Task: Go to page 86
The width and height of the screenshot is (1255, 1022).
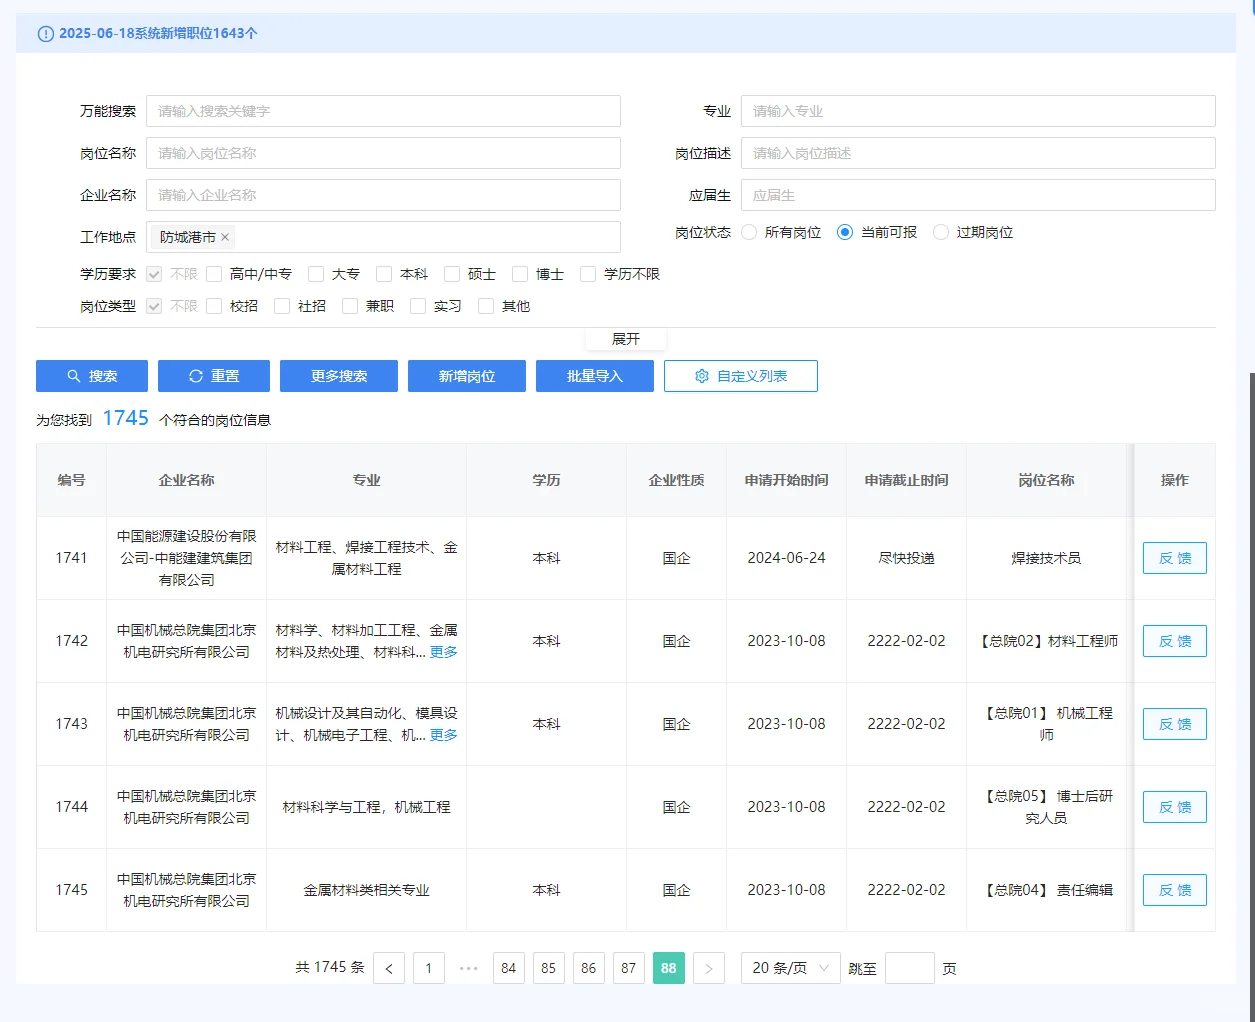Action: tap(589, 968)
